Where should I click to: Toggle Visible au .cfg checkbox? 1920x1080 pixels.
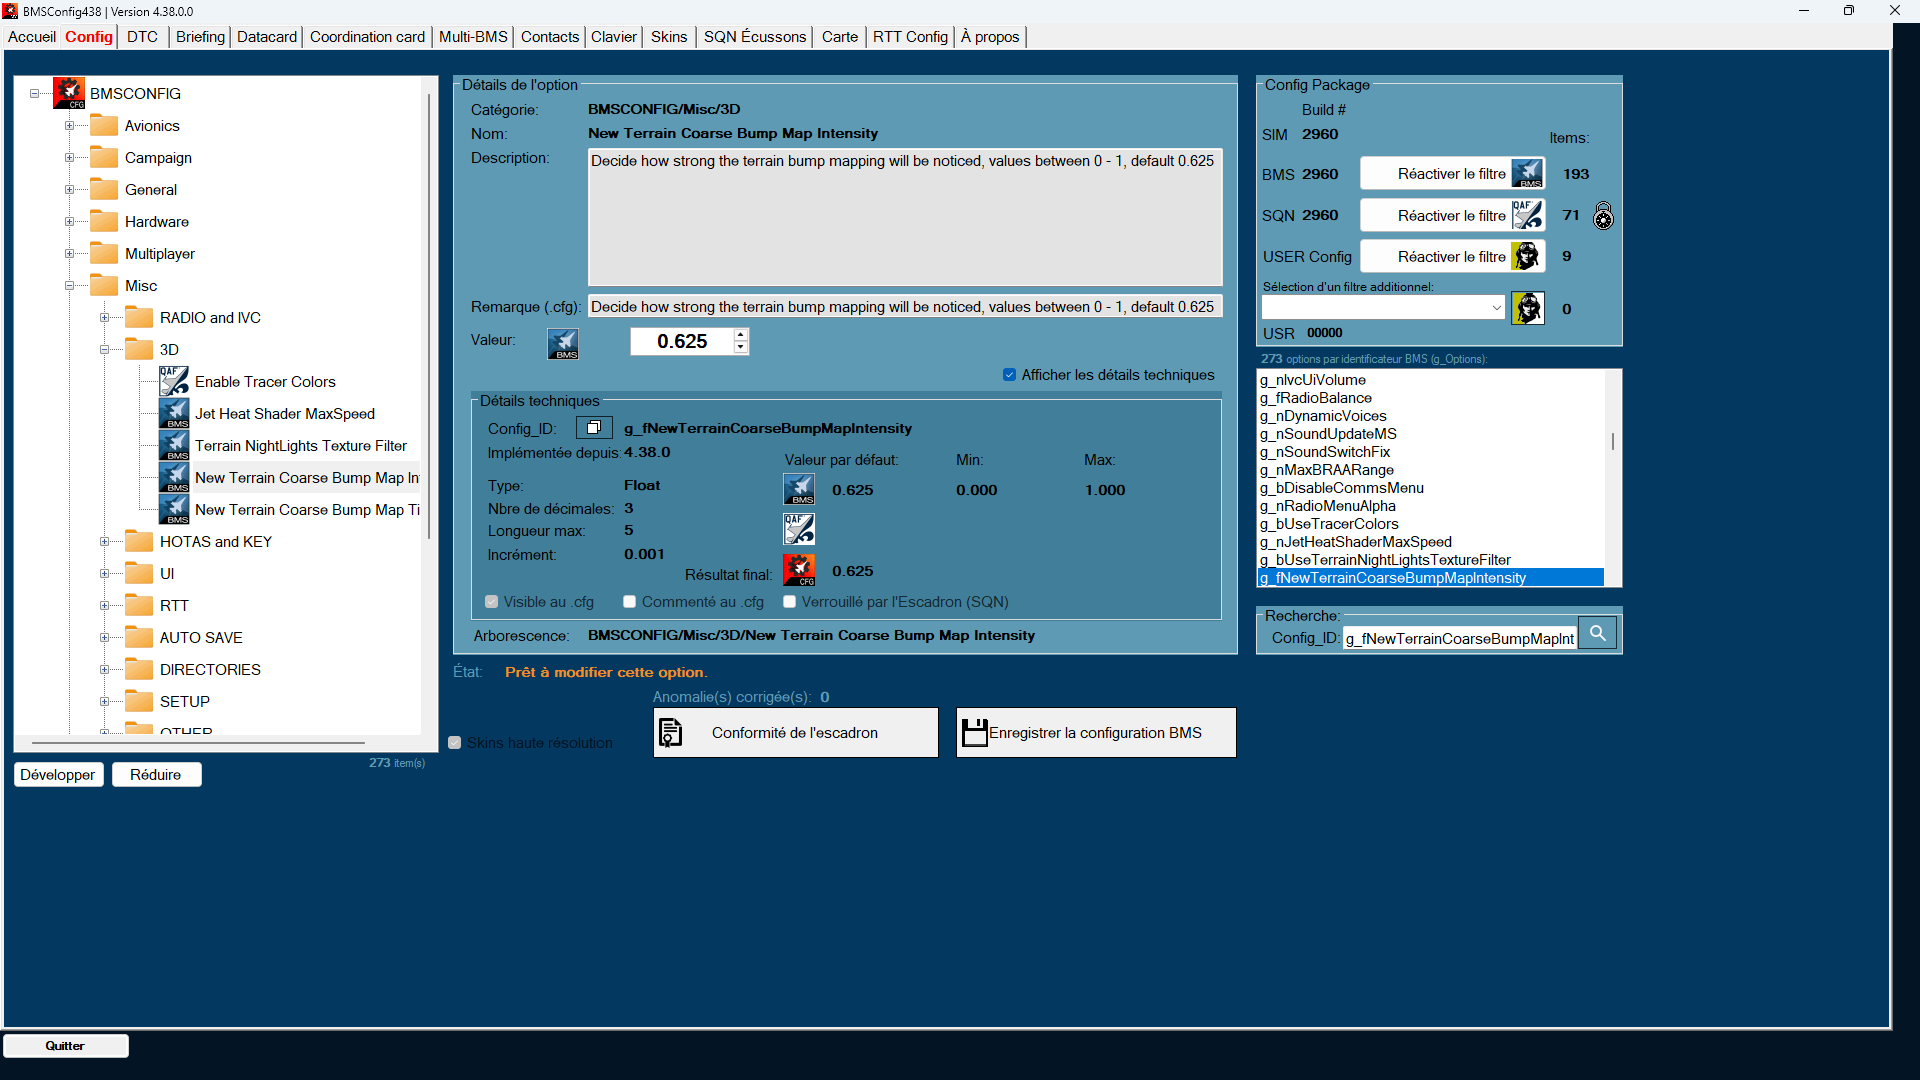click(491, 602)
